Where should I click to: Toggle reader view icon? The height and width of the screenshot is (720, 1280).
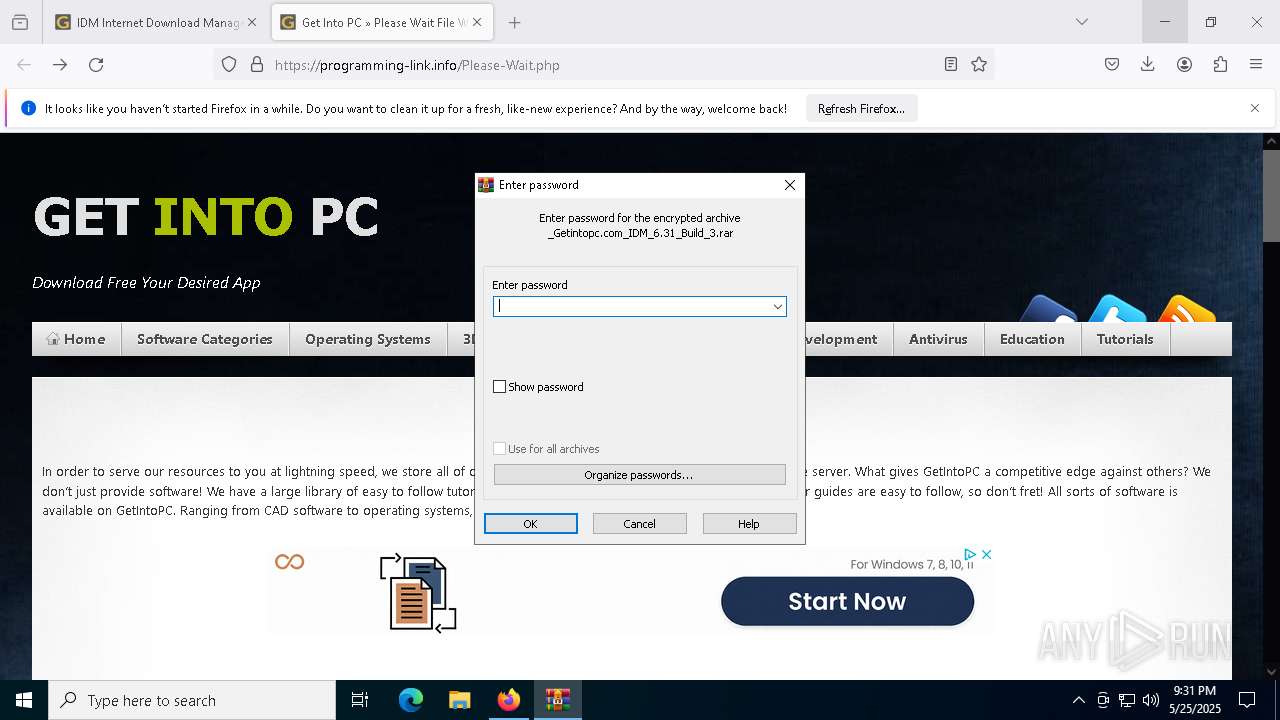[951, 65]
